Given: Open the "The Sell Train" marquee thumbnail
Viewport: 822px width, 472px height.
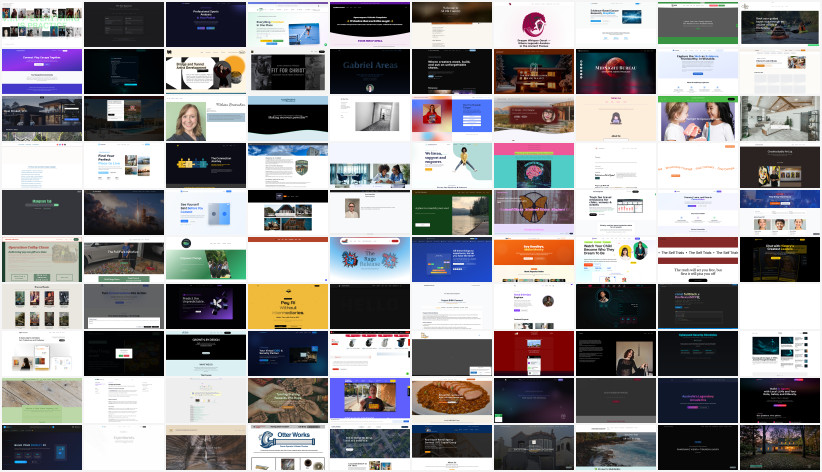Looking at the screenshot, I should pyautogui.click(x=698, y=260).
